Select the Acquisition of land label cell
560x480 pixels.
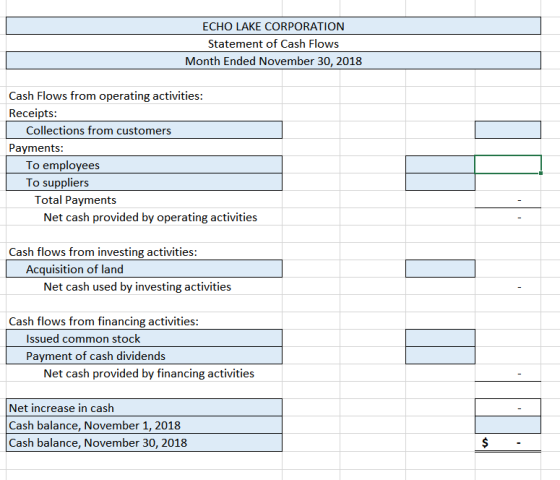[144, 269]
